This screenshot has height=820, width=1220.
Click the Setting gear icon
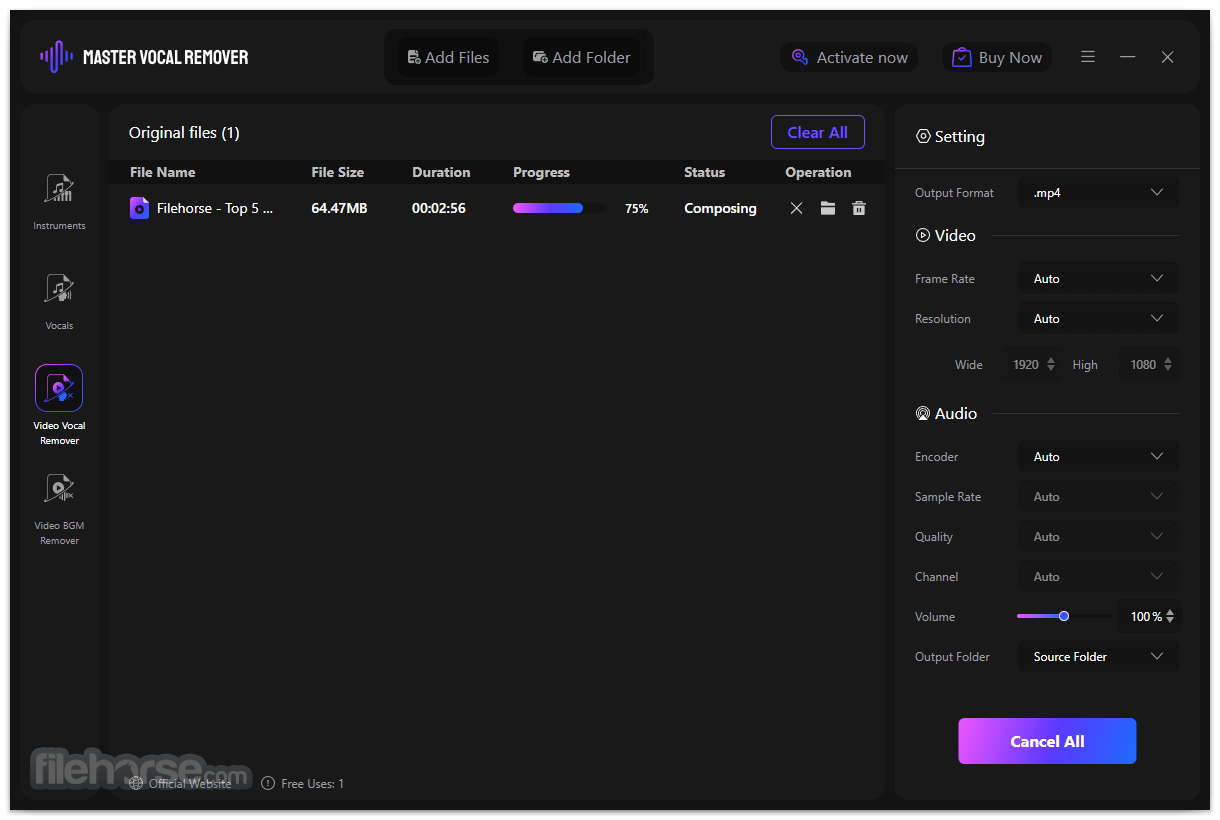pyautogui.click(x=923, y=137)
